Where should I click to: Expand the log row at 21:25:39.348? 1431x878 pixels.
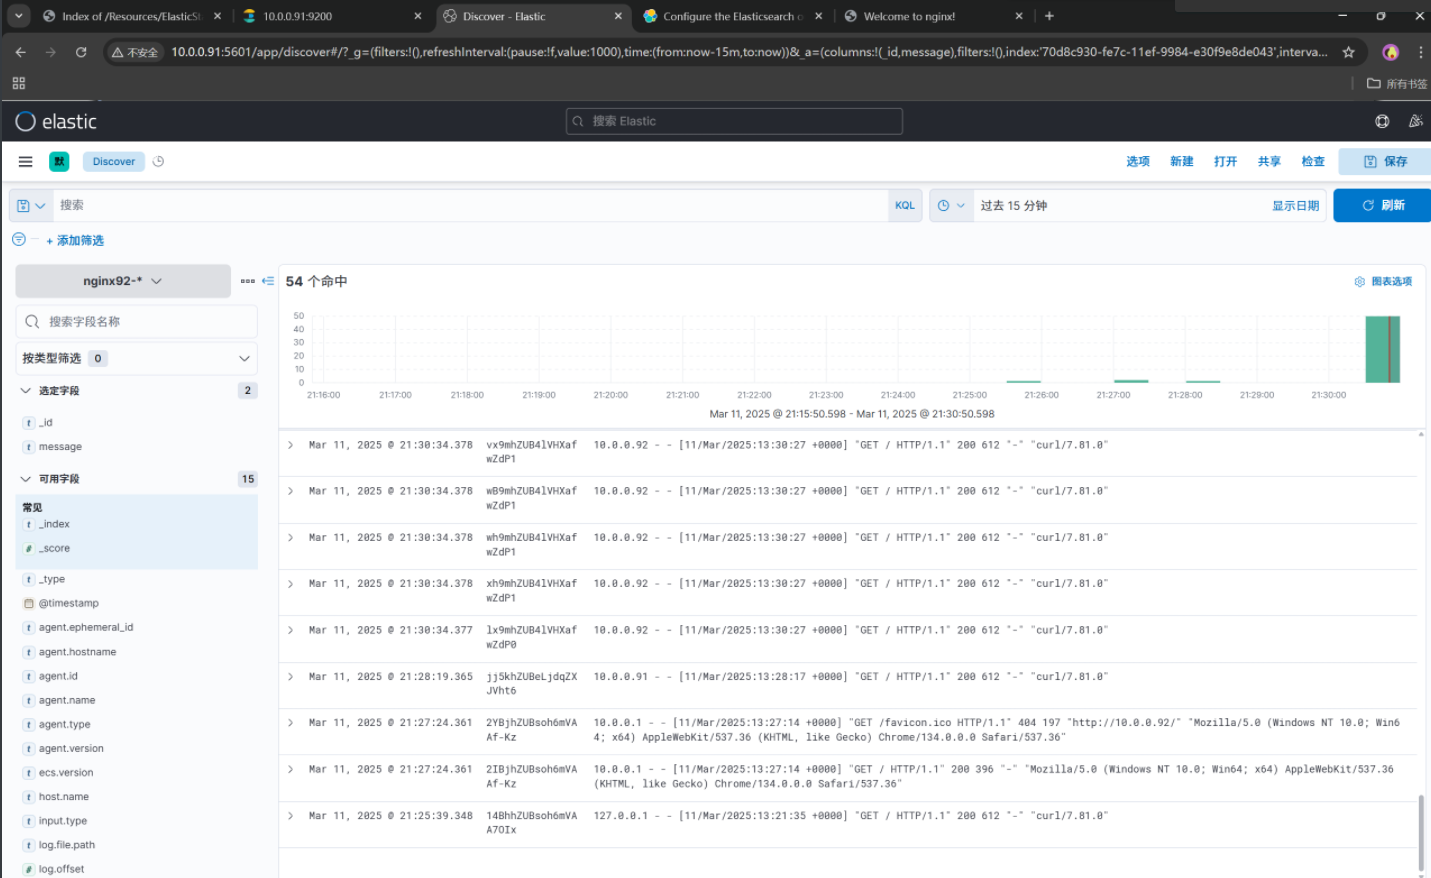[291, 816]
